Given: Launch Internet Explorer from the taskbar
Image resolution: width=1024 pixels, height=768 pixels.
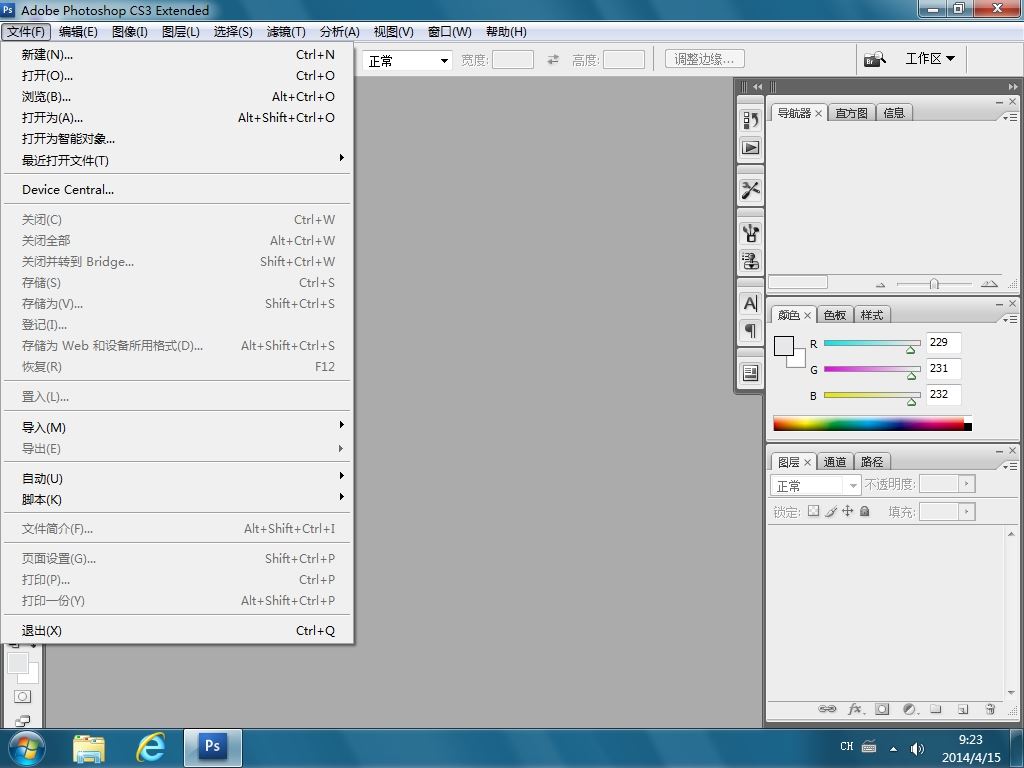Looking at the screenshot, I should click(x=150, y=748).
